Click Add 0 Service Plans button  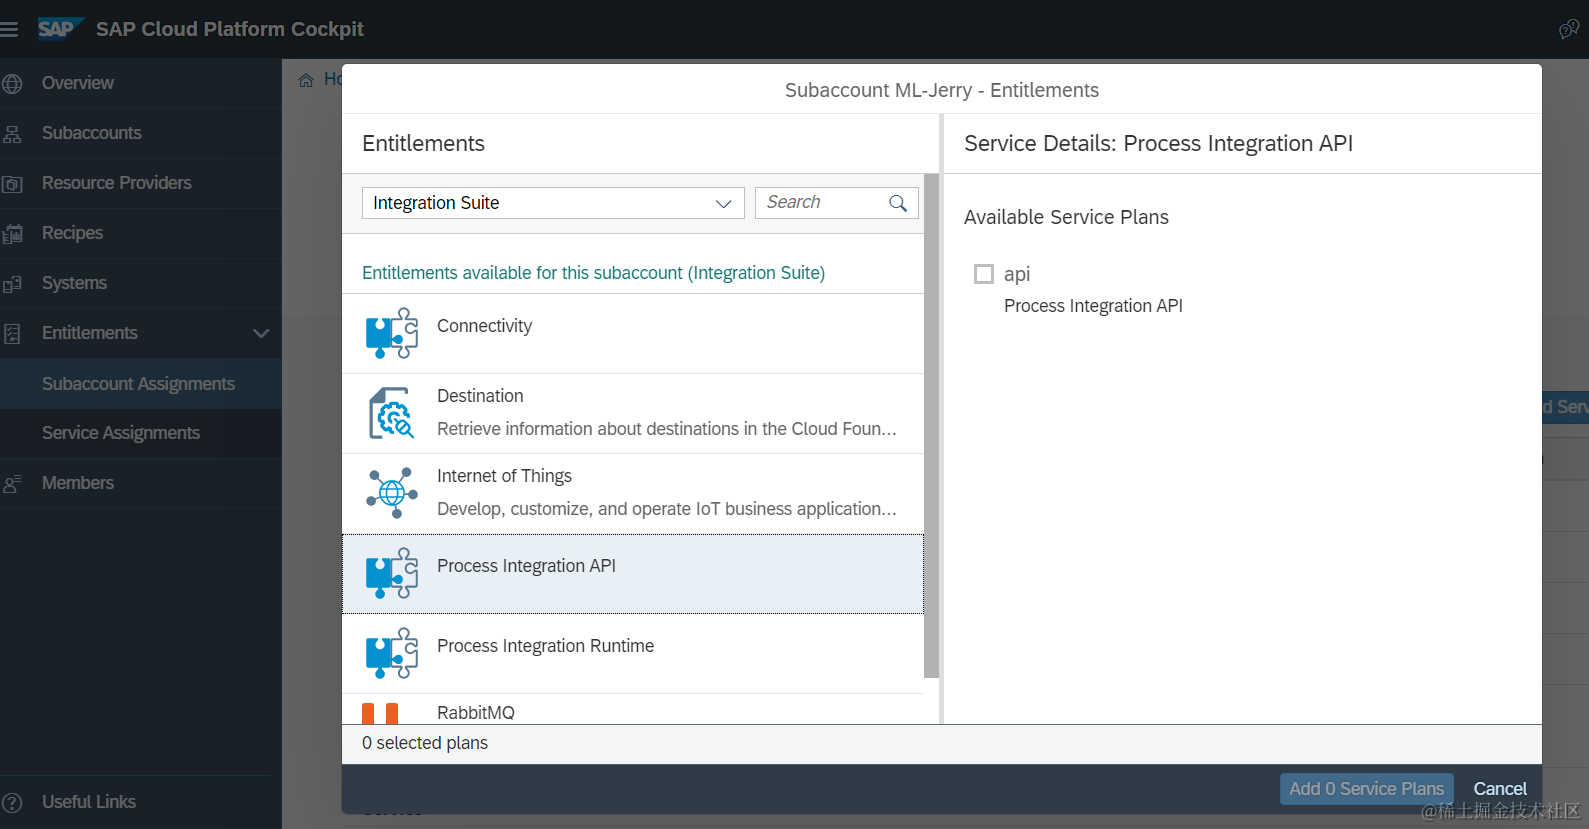tap(1366, 789)
